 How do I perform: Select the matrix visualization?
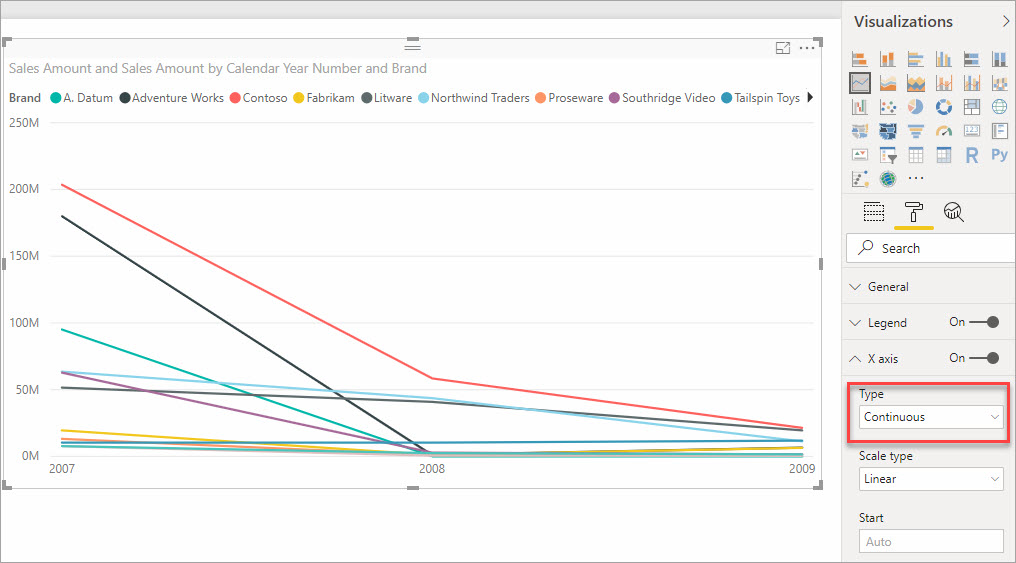[x=943, y=155]
